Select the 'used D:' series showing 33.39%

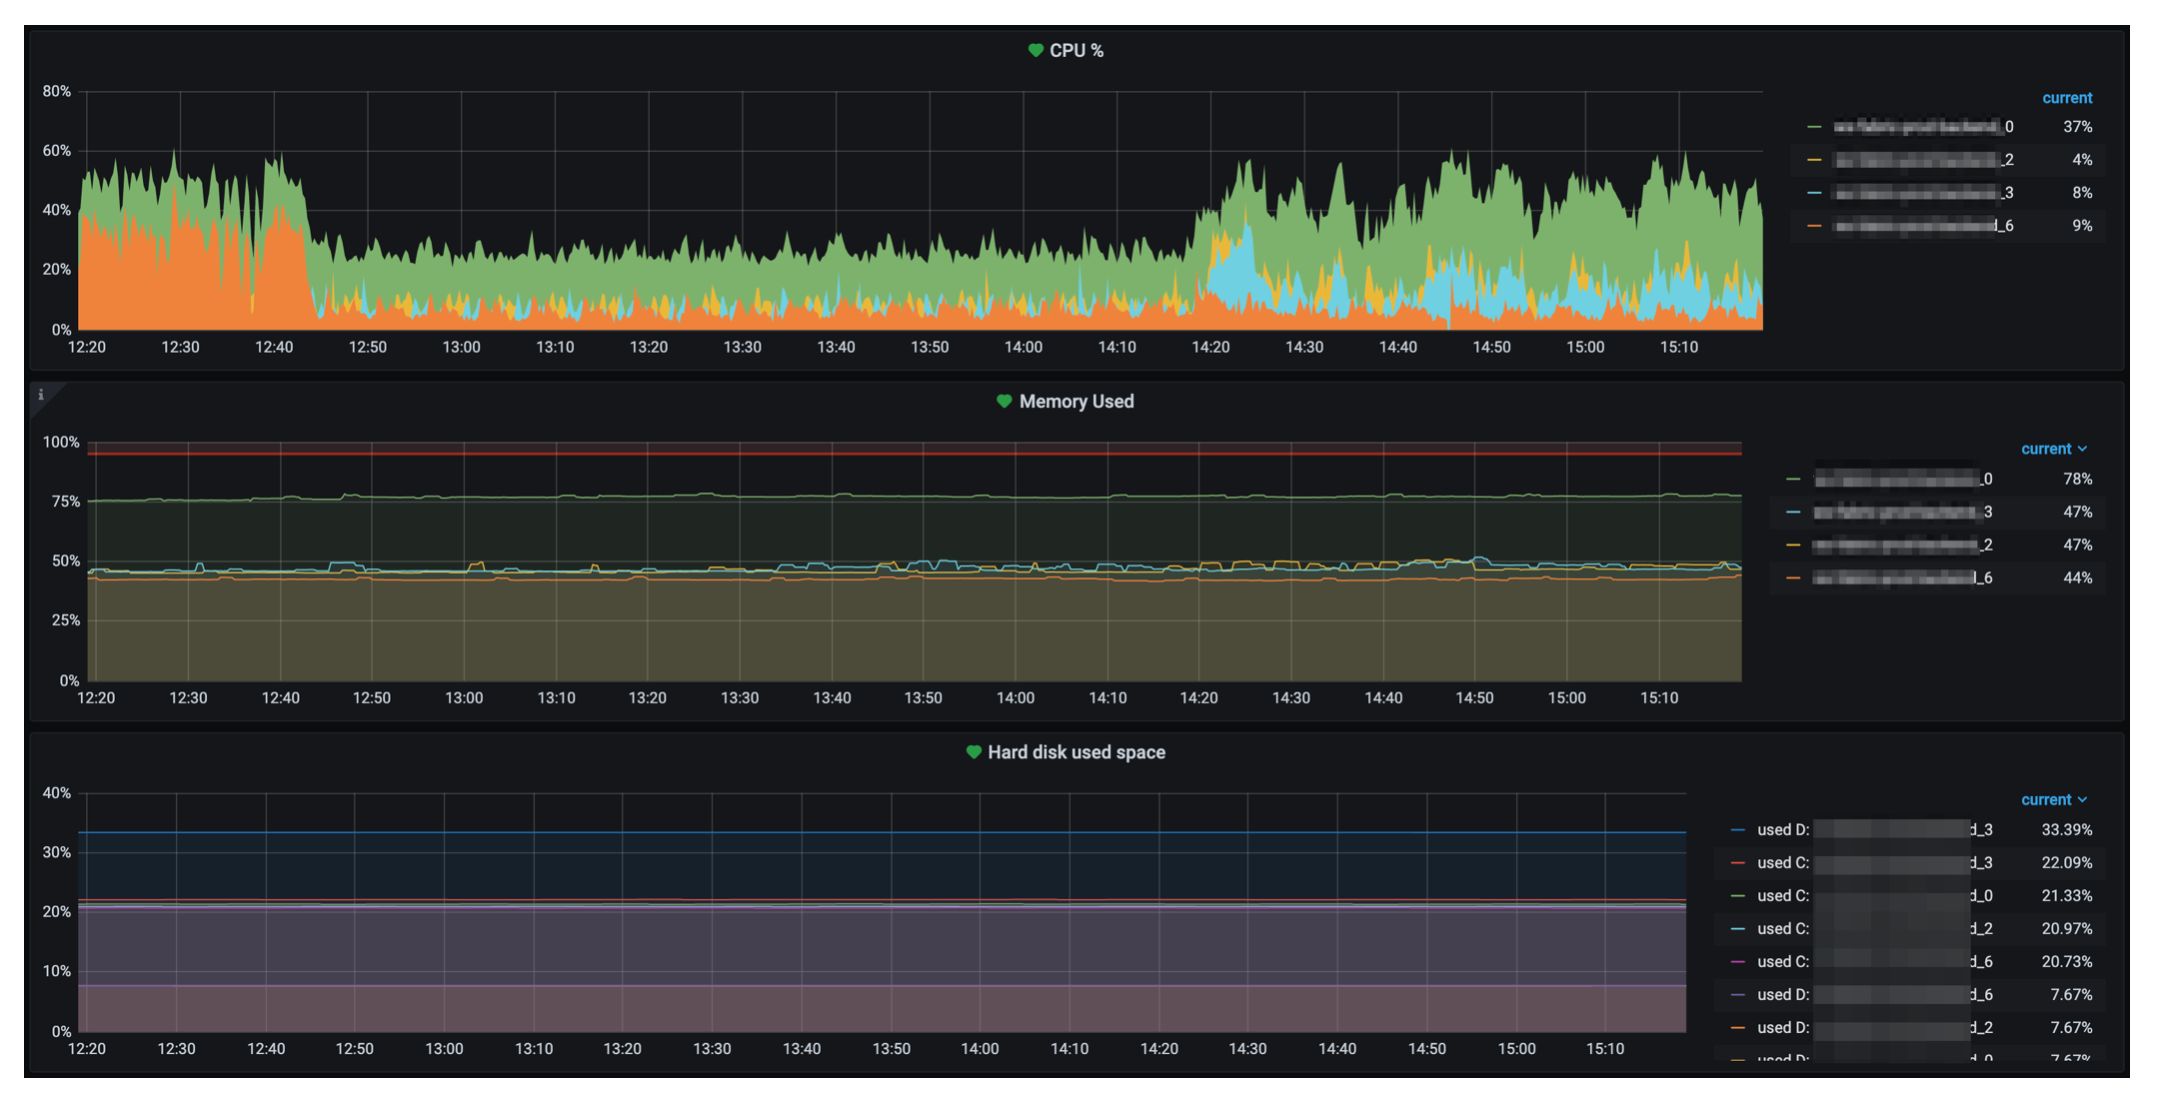click(1870, 830)
